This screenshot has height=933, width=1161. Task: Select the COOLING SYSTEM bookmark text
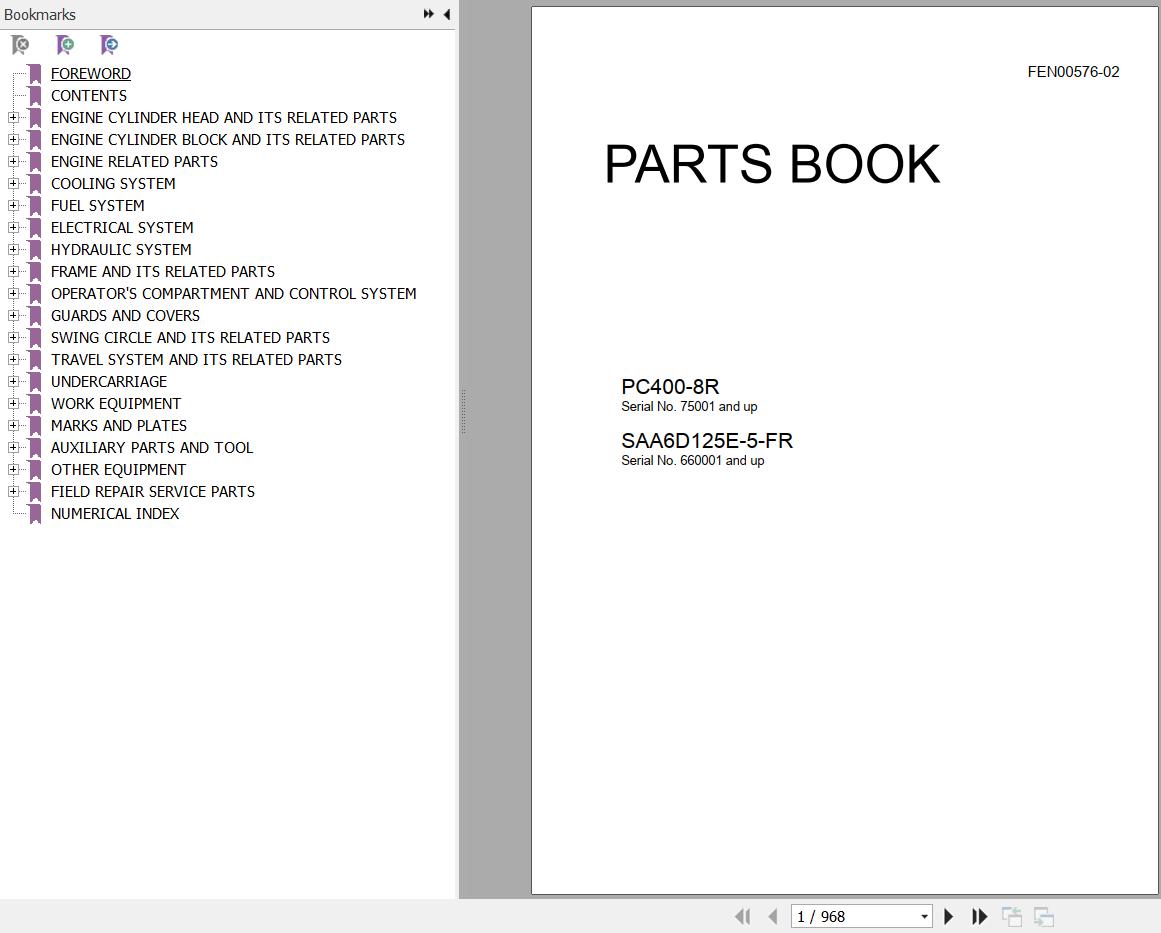tap(113, 184)
